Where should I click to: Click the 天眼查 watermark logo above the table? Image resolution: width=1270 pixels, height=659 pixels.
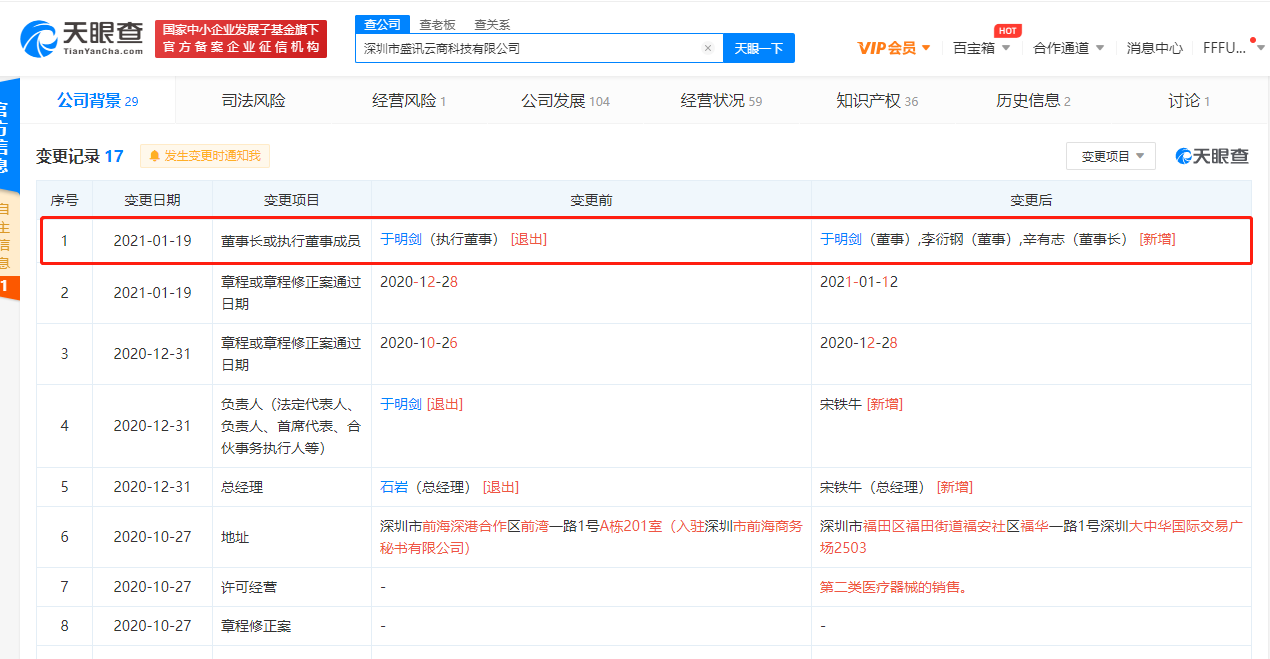pos(1213,155)
